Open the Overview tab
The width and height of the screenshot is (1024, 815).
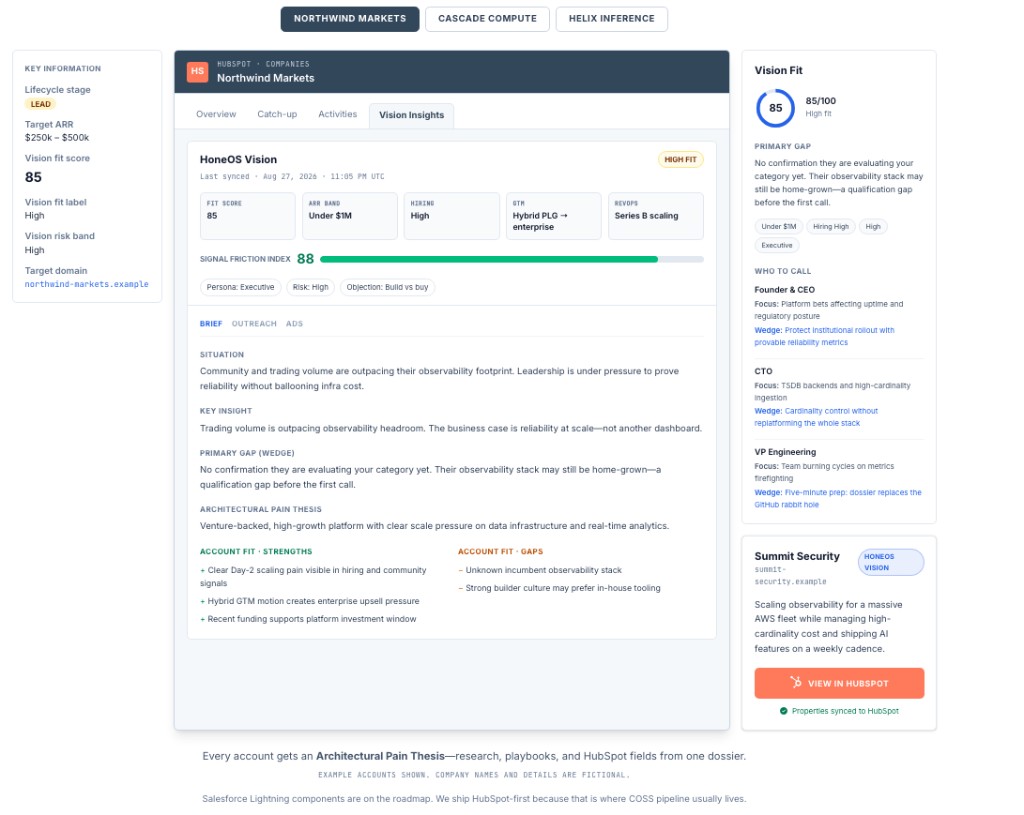pos(216,114)
